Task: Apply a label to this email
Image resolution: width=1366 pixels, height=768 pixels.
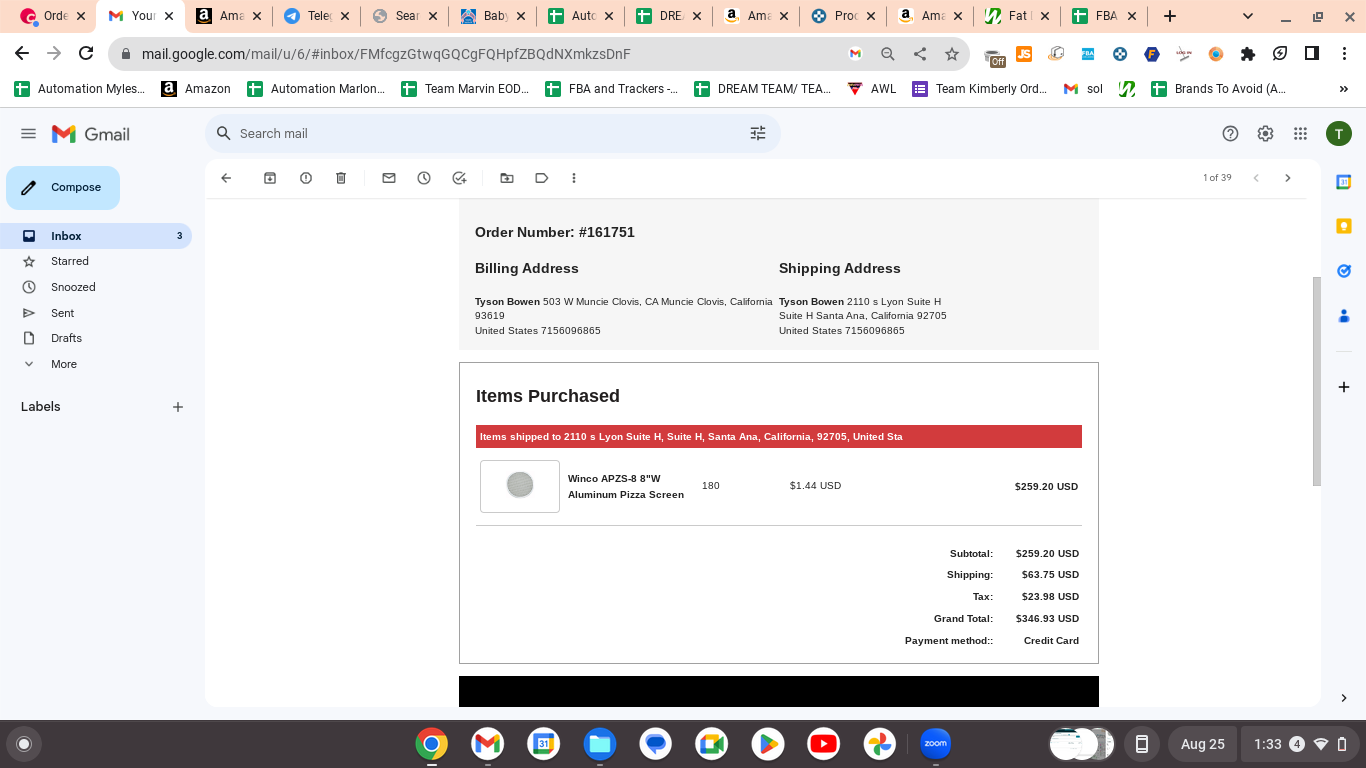Action: click(x=542, y=178)
